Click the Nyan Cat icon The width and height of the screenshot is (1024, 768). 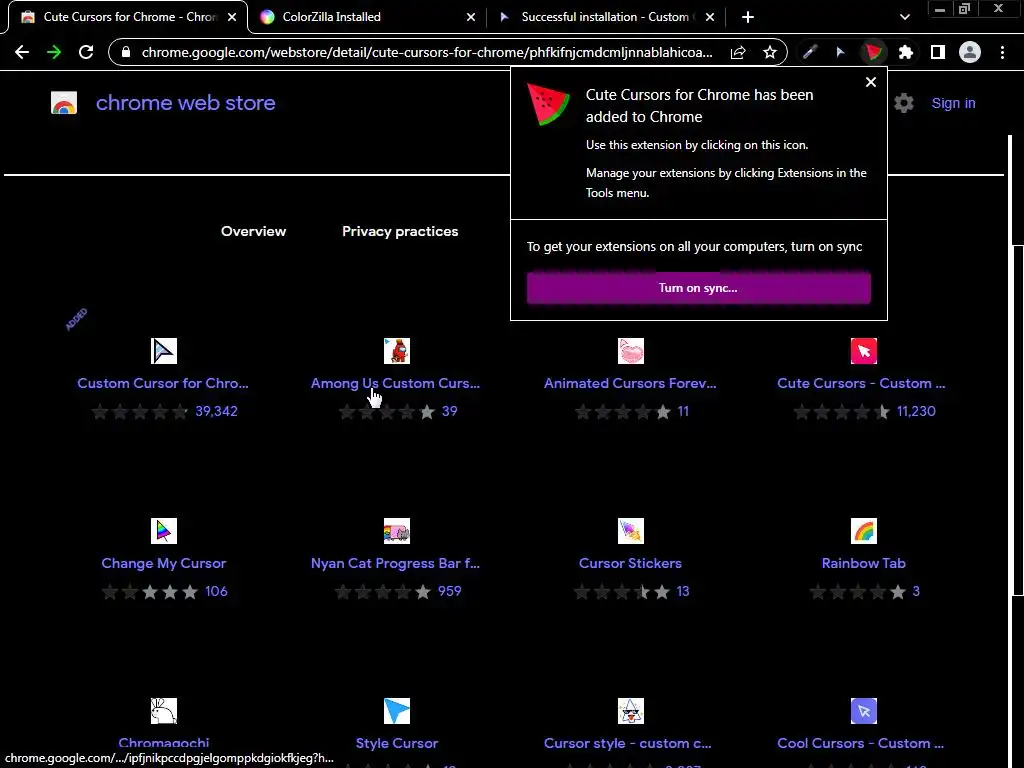pyautogui.click(x=396, y=531)
